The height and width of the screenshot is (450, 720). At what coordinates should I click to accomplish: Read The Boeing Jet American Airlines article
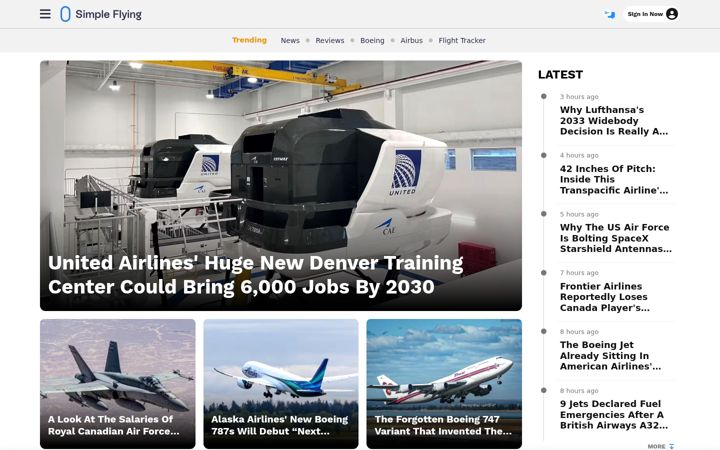click(610, 355)
